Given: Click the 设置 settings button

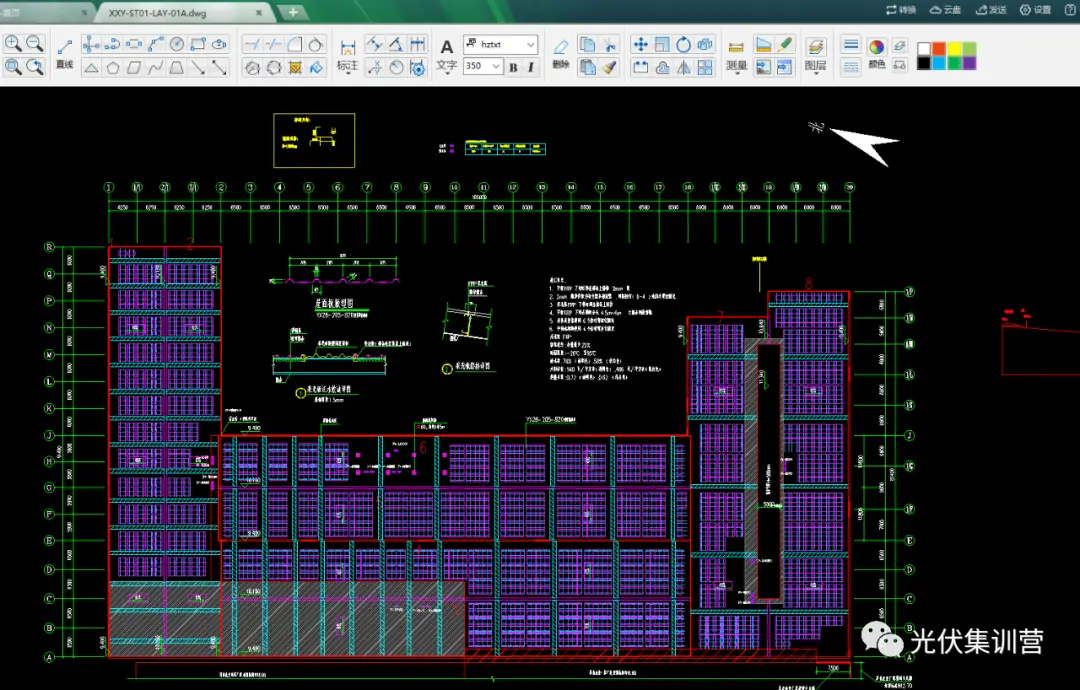Looking at the screenshot, I should click(x=1035, y=10).
